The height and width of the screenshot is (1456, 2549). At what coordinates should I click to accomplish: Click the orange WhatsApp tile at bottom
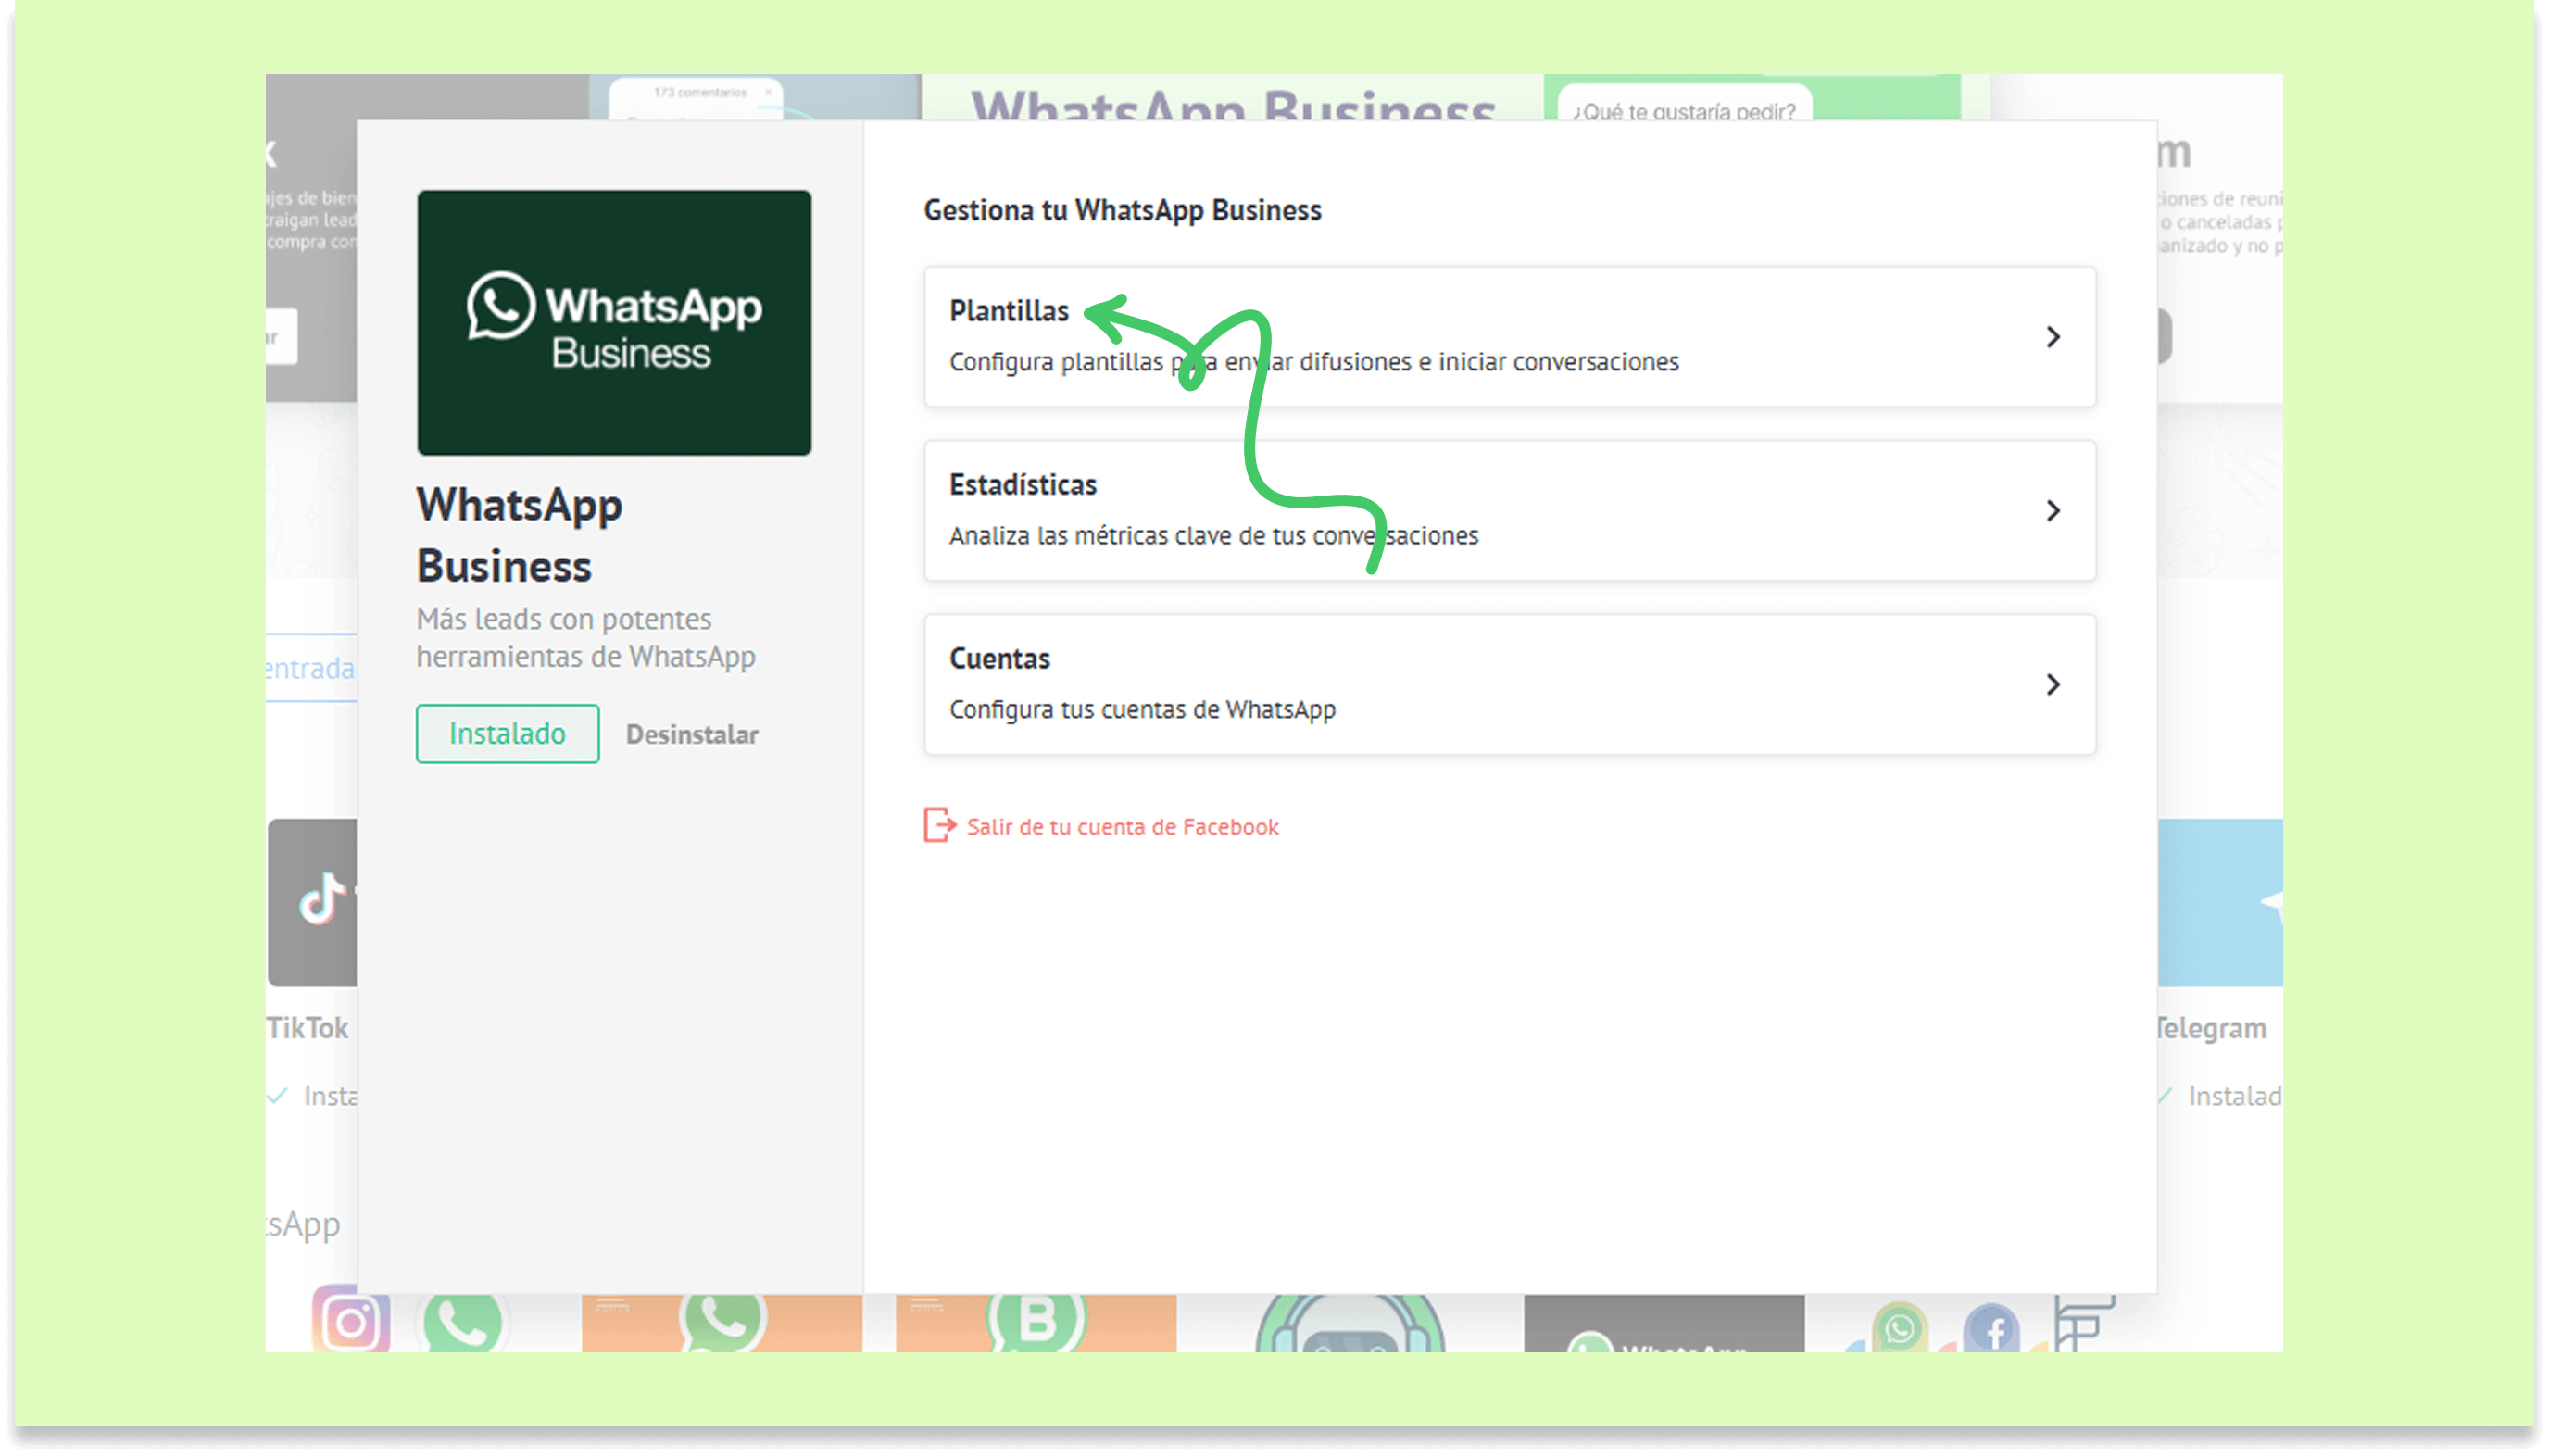click(x=722, y=1322)
